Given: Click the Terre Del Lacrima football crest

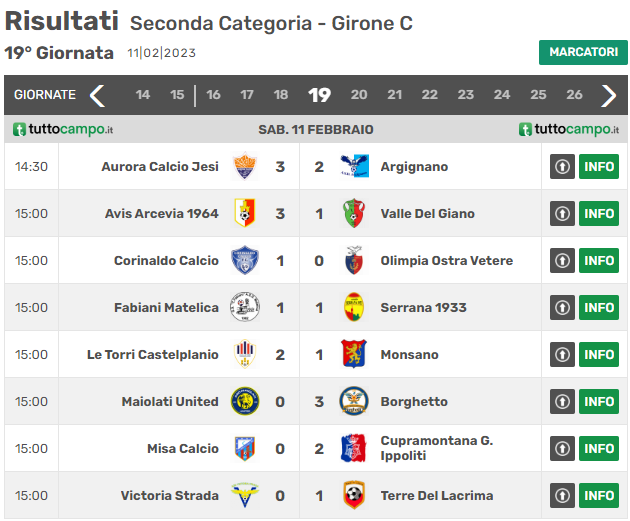Looking at the screenshot, I should [354, 495].
